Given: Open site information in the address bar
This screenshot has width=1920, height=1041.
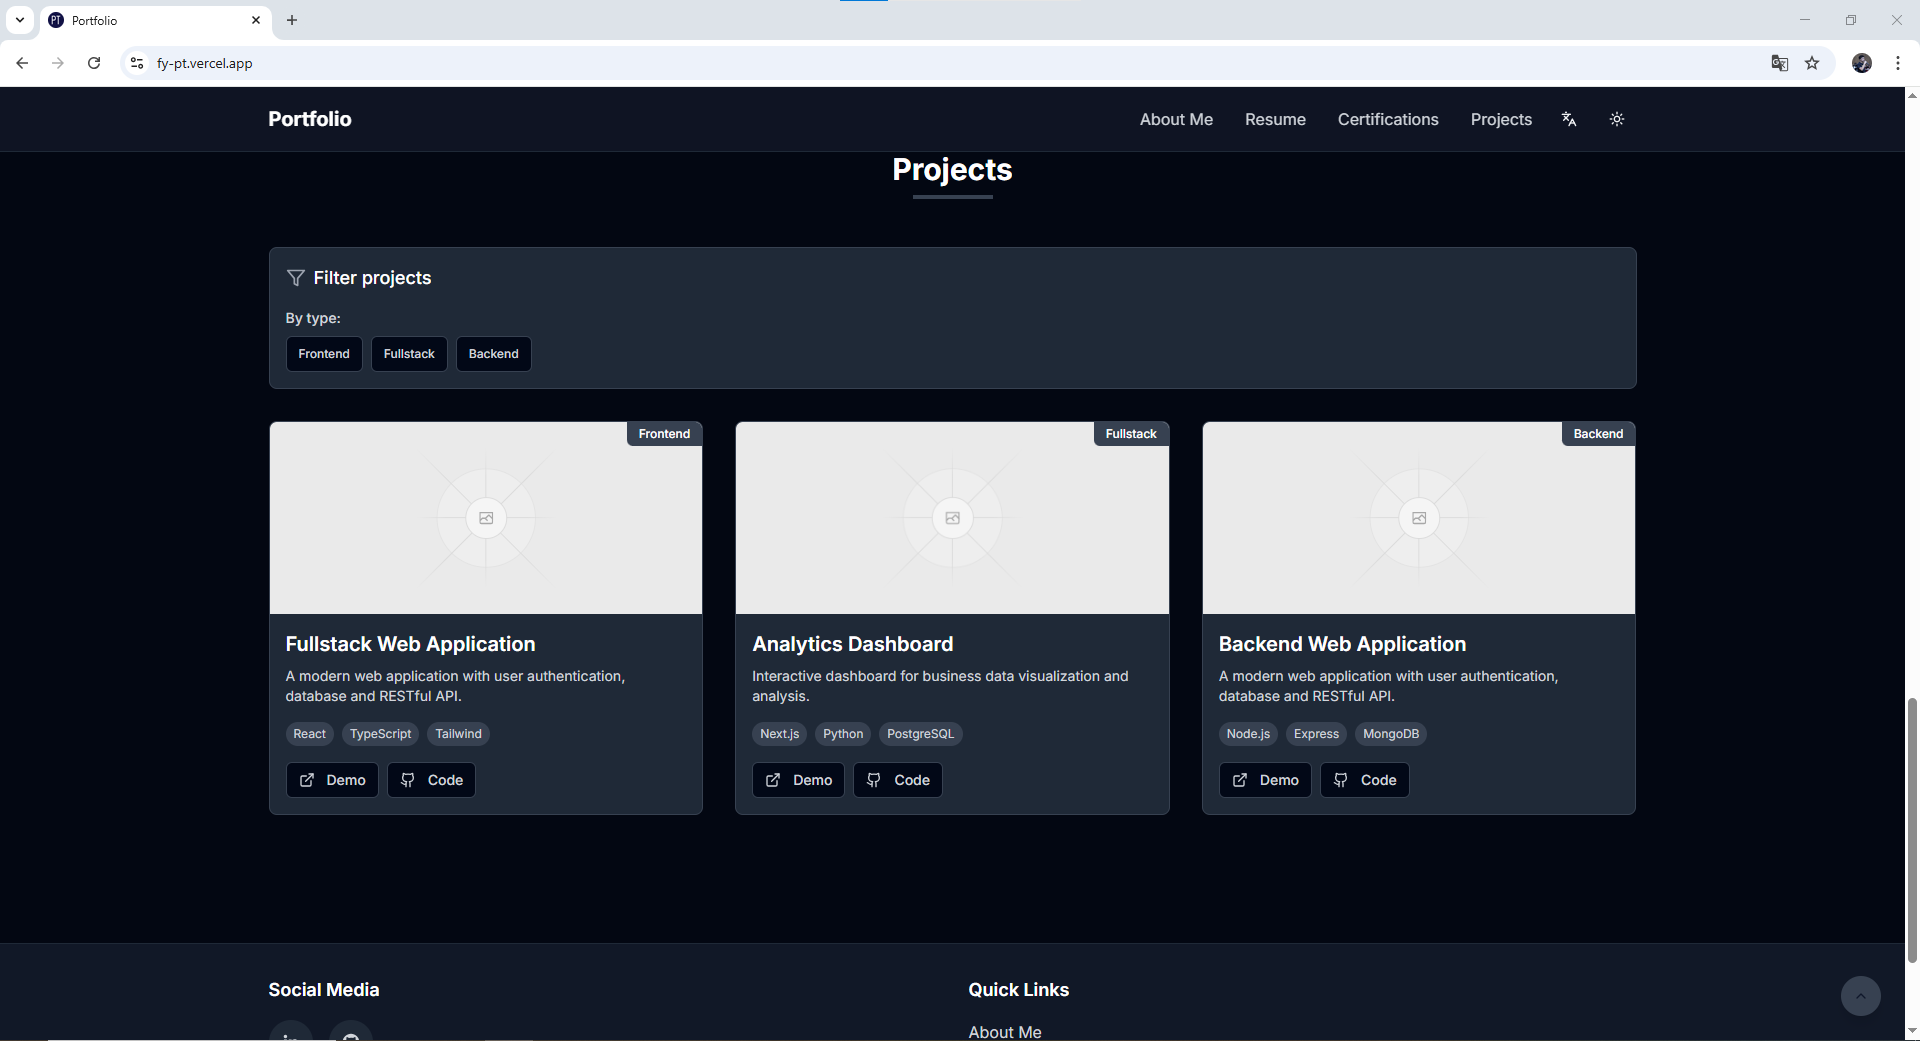Looking at the screenshot, I should pos(136,63).
